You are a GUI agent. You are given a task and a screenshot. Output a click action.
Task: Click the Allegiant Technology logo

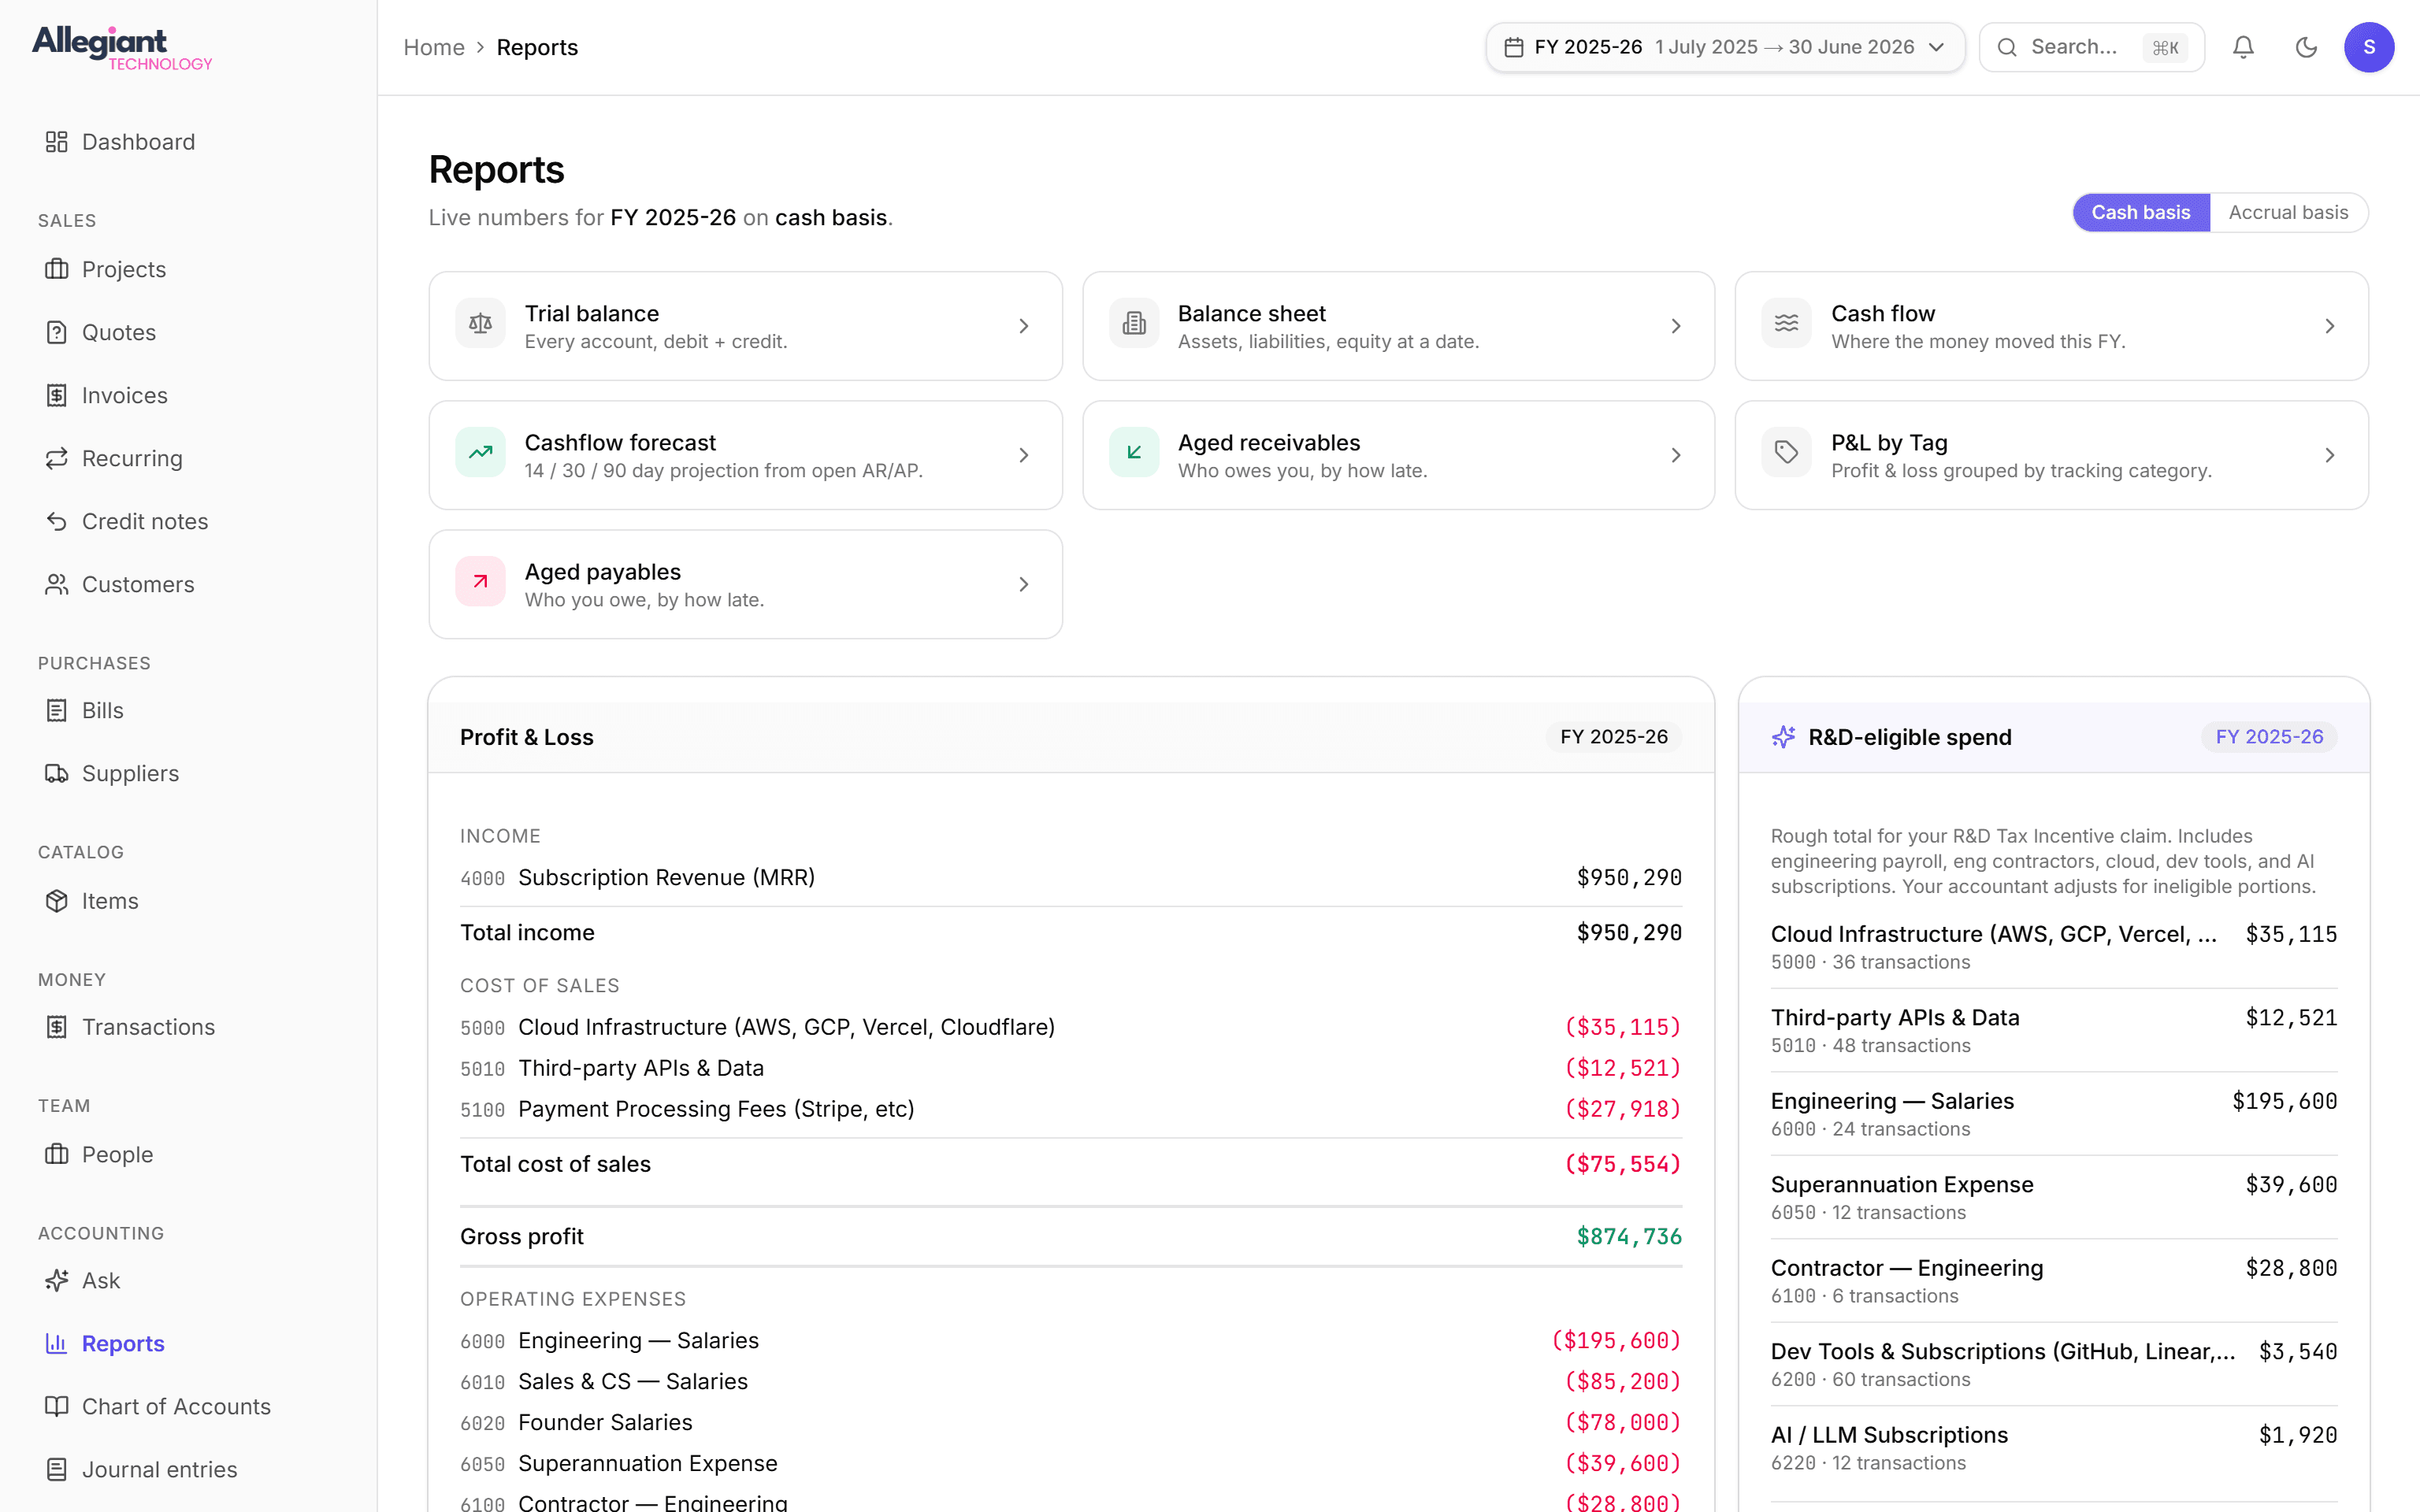122,48
